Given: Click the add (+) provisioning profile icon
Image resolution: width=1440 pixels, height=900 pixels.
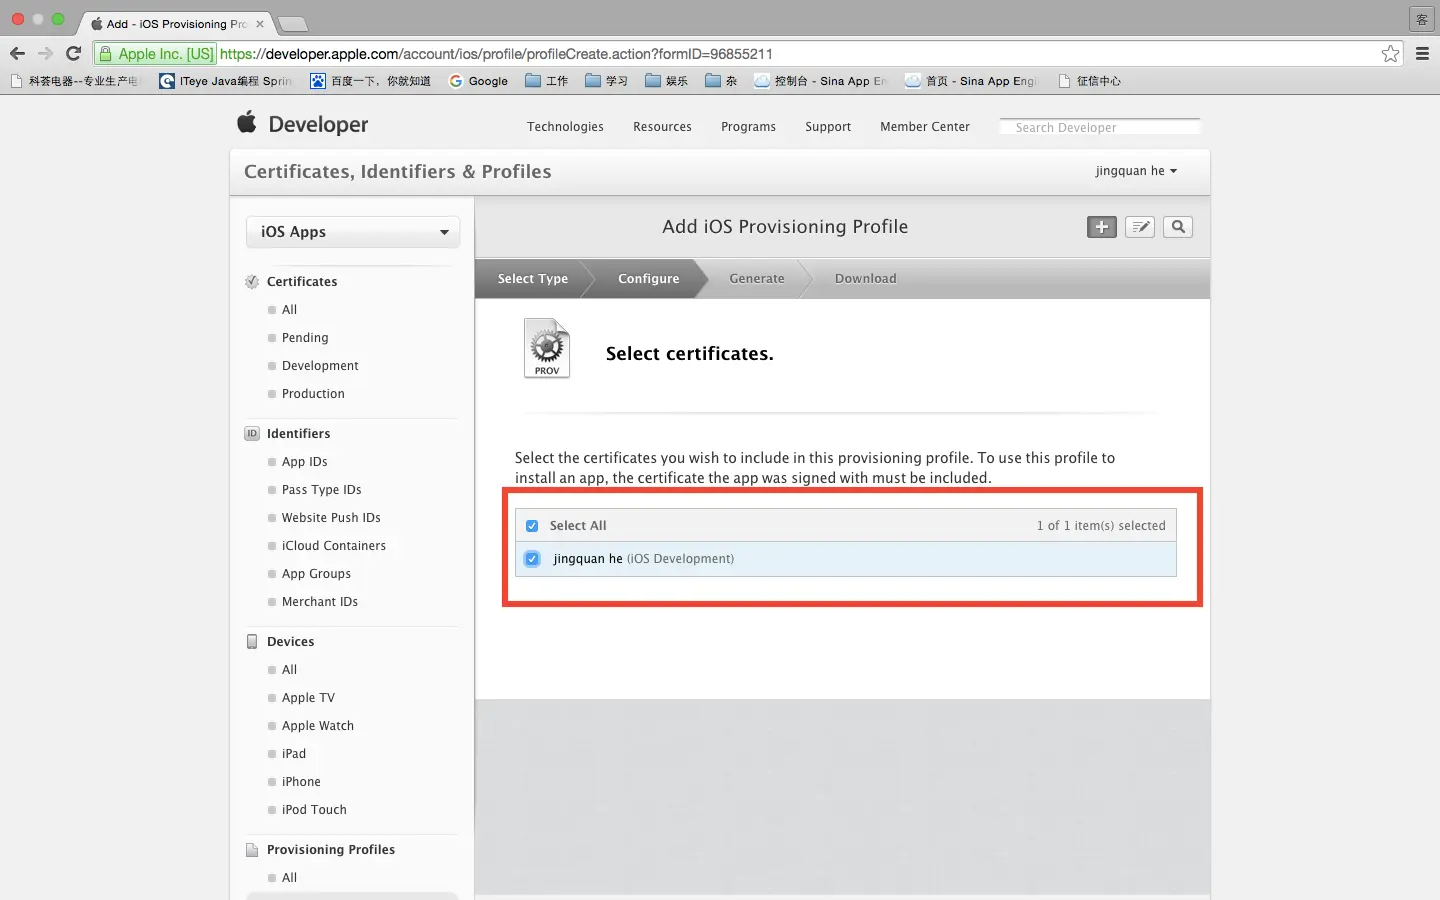Looking at the screenshot, I should tap(1101, 227).
